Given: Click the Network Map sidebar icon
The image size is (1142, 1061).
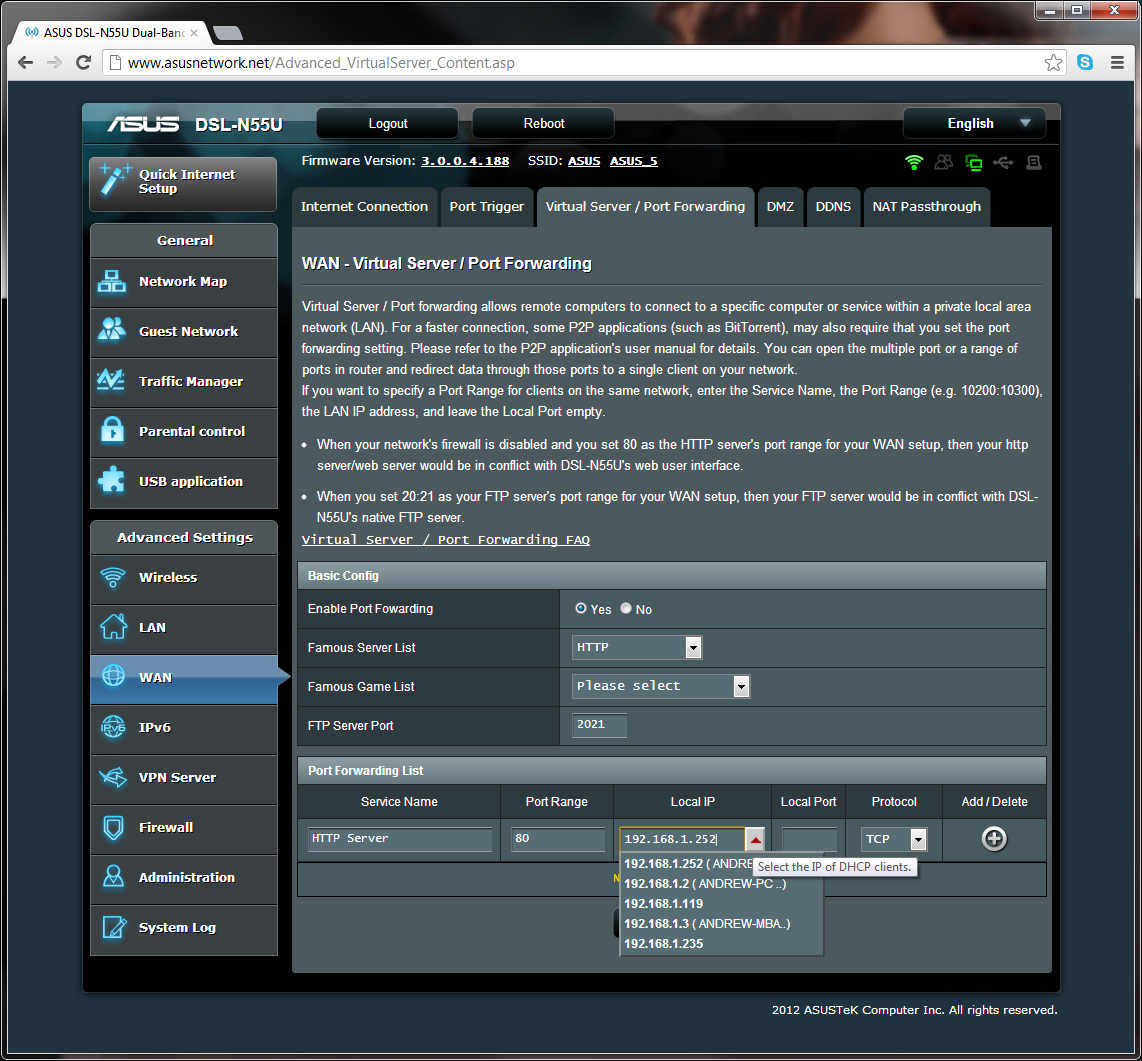Looking at the screenshot, I should (x=111, y=281).
